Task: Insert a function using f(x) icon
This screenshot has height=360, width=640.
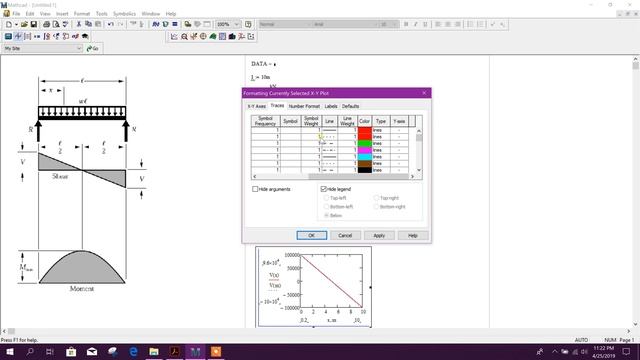Action: pos(156,24)
